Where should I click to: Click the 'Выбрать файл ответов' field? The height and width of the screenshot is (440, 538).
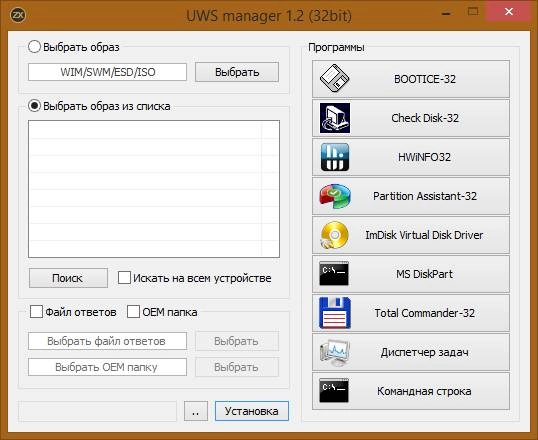point(107,341)
